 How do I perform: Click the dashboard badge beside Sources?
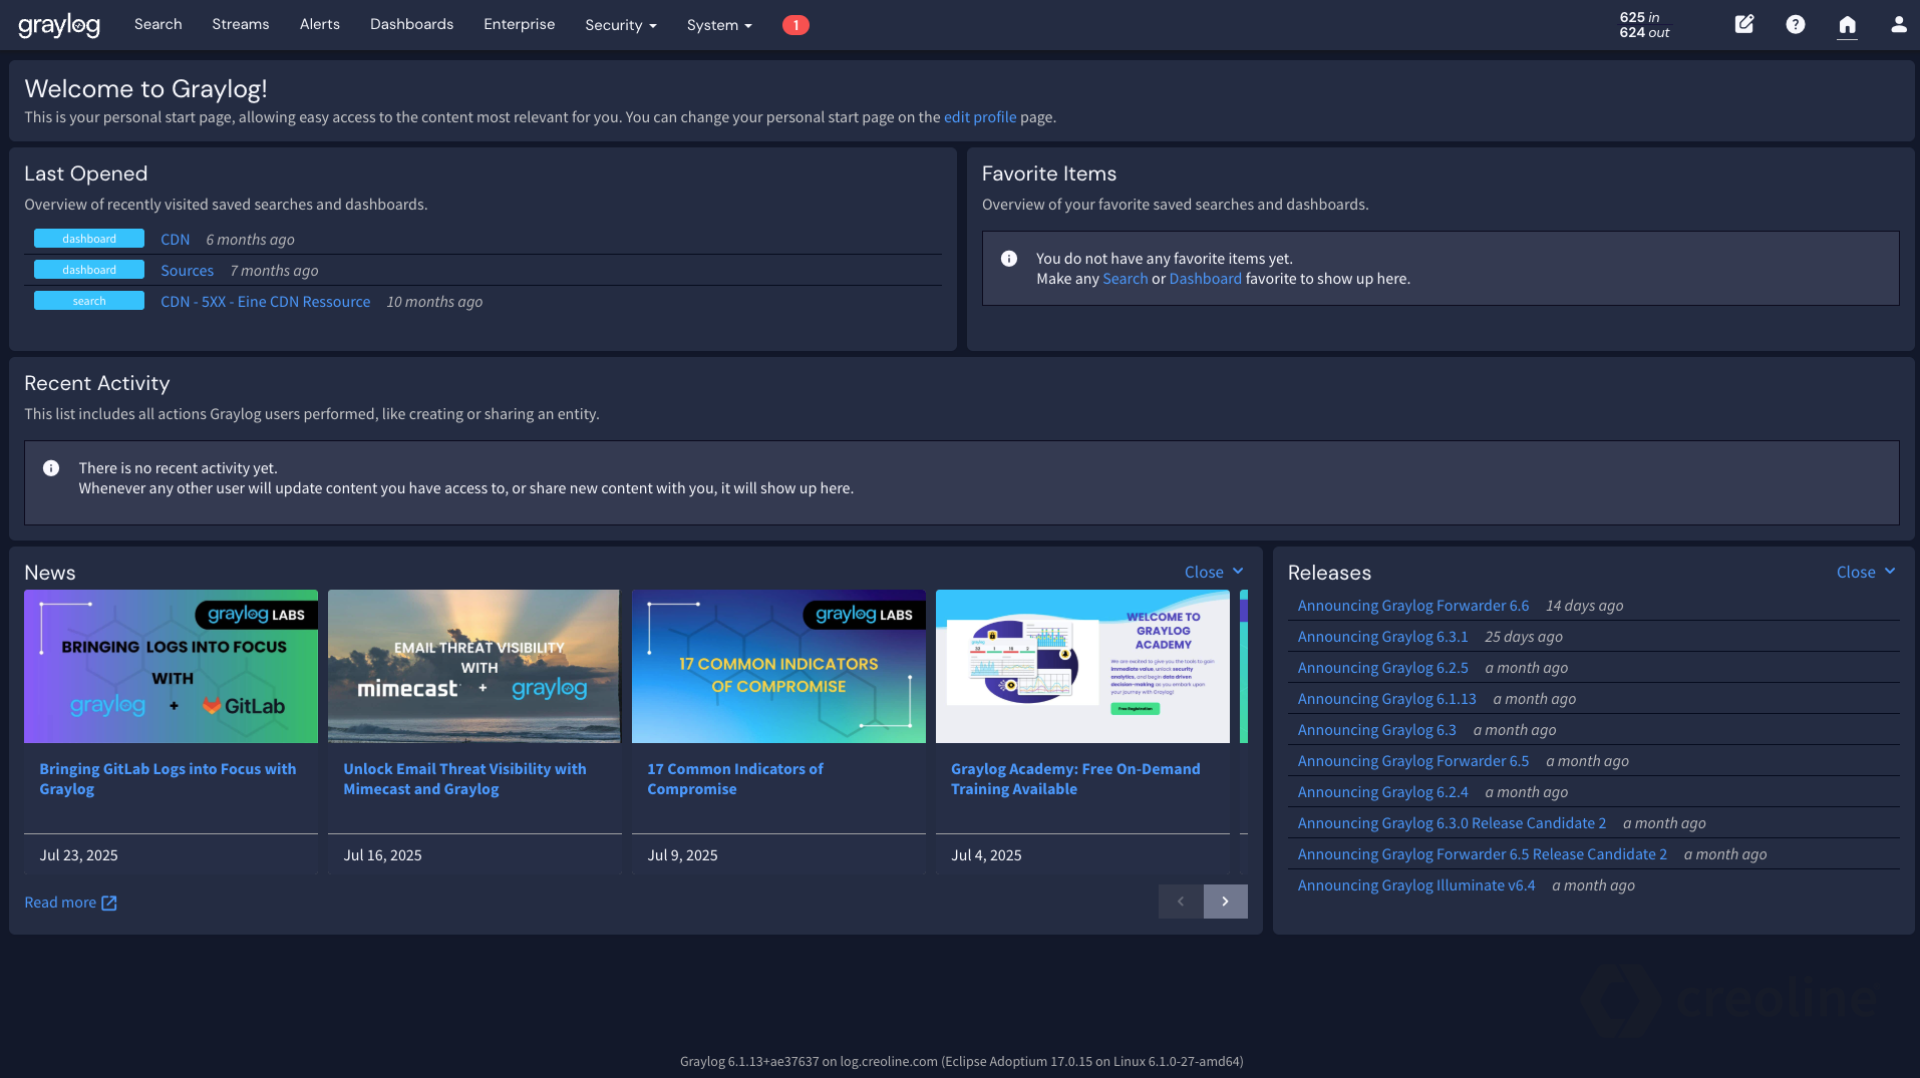[89, 270]
